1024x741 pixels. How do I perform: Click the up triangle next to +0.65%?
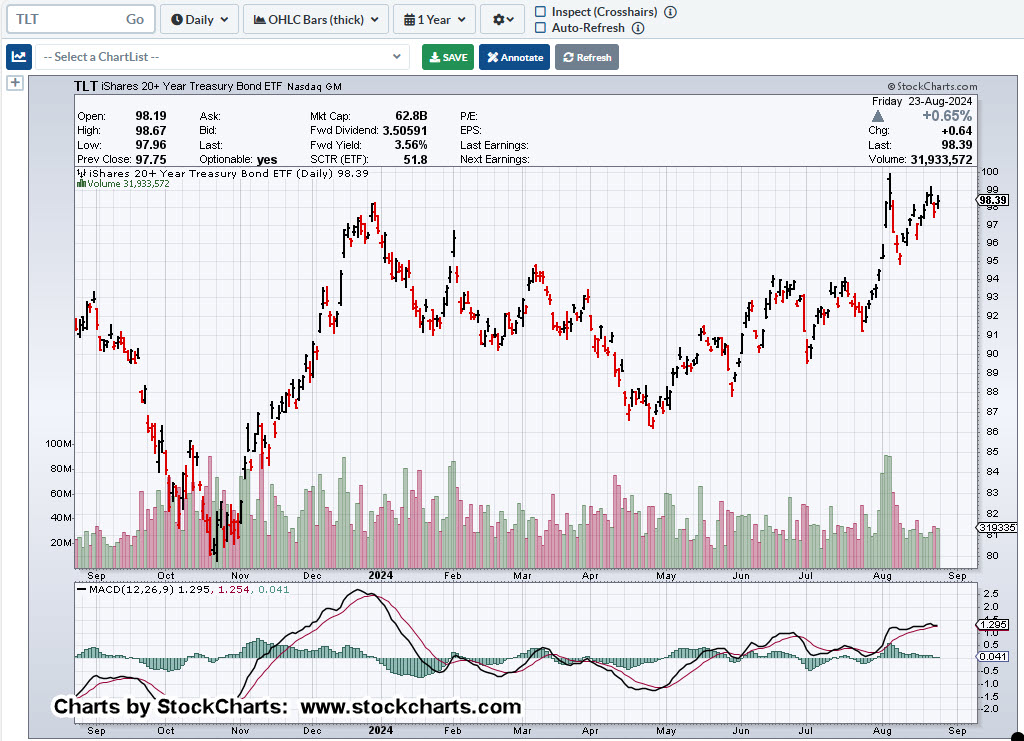pos(878,116)
